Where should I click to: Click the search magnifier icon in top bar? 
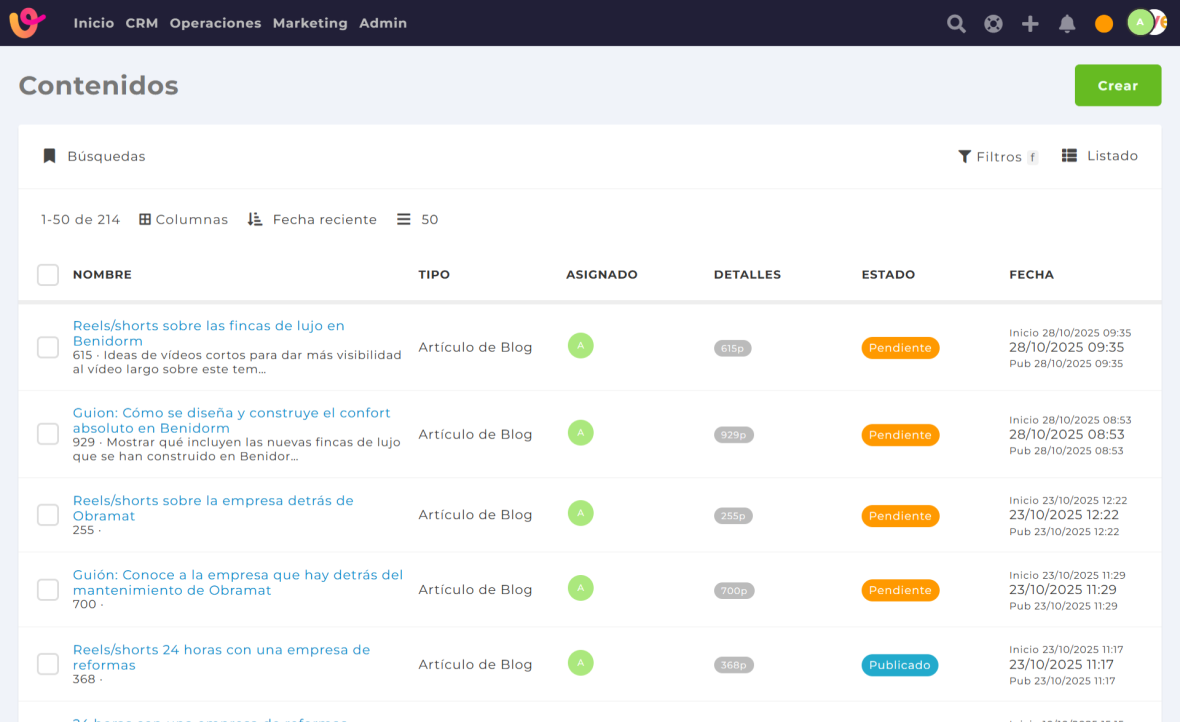coord(956,24)
